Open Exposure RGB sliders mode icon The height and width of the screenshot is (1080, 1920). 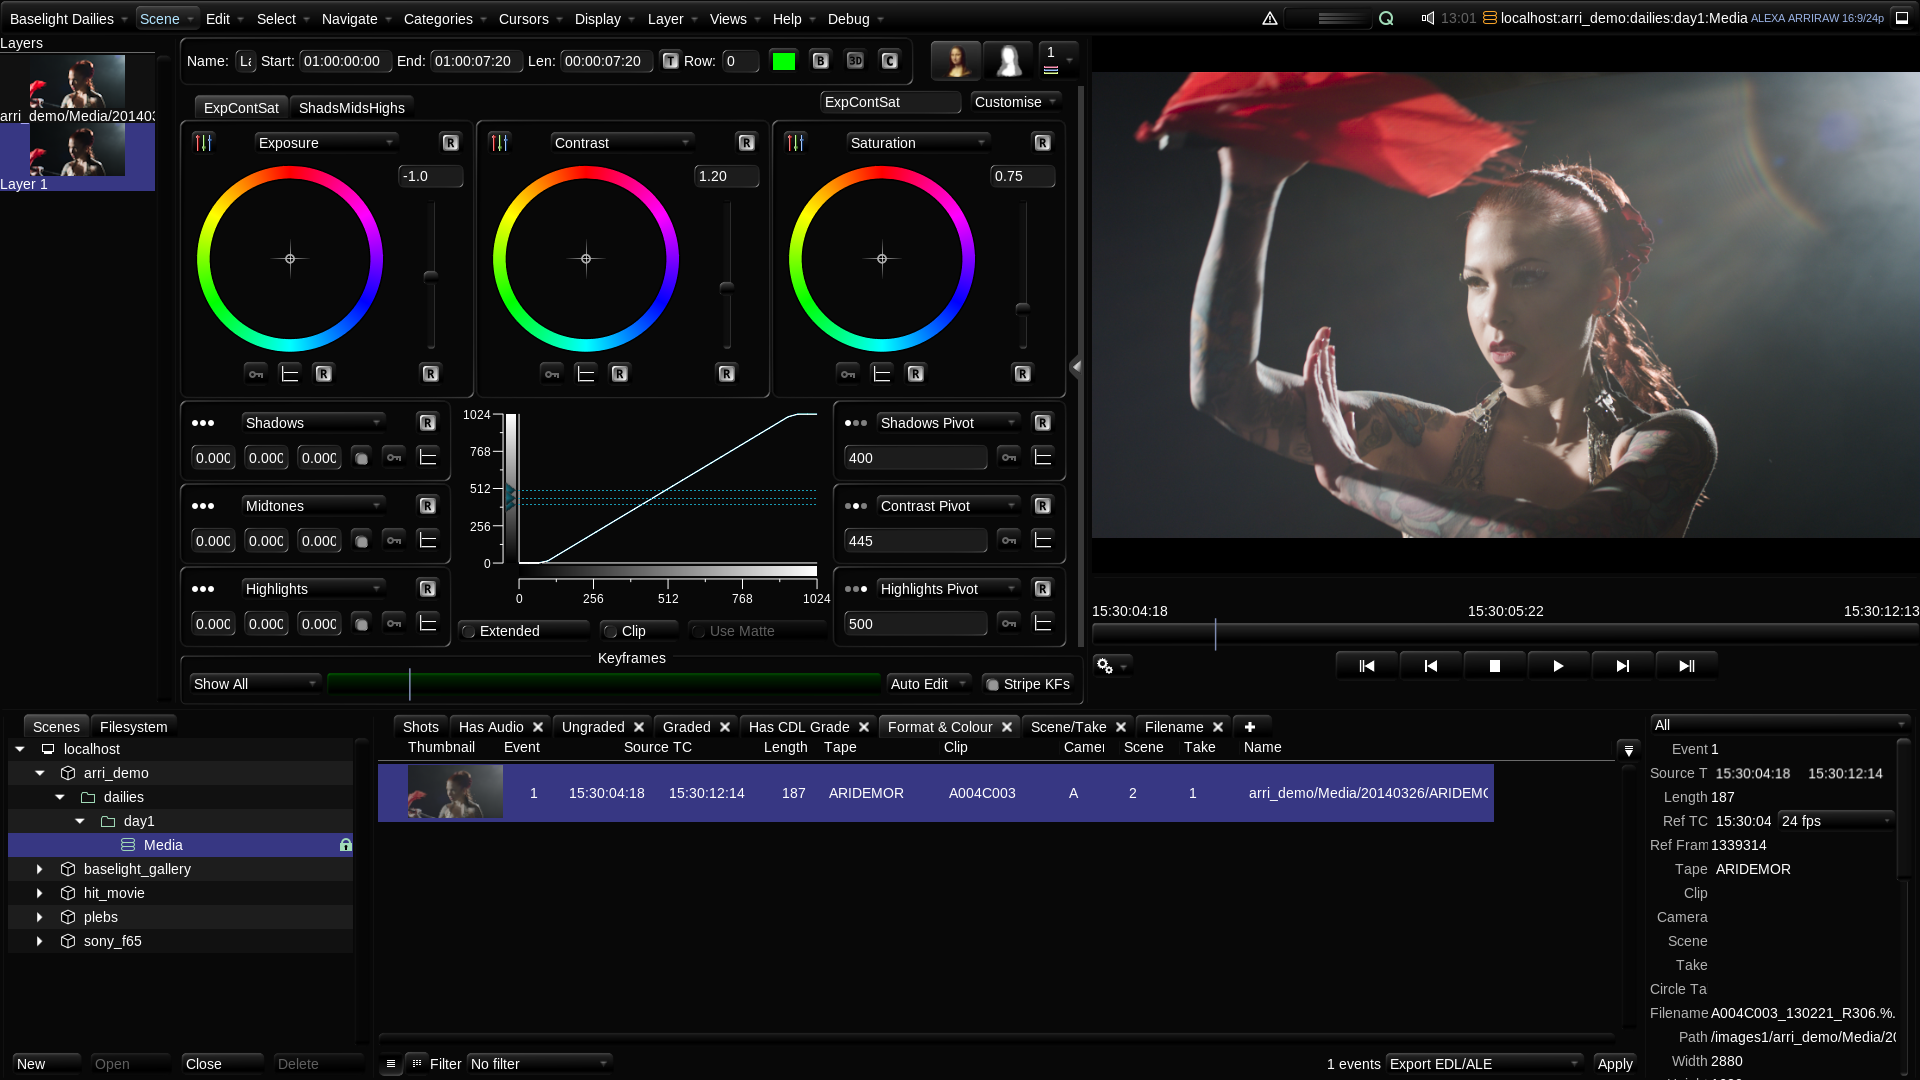point(203,143)
